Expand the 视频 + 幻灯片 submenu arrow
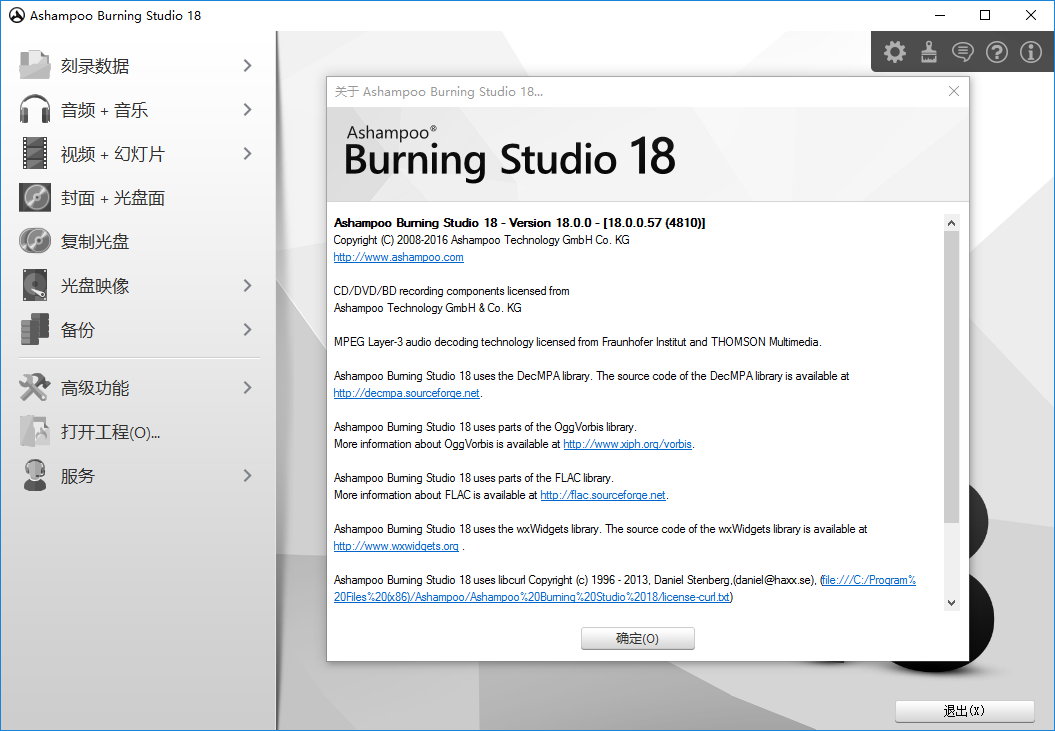Image resolution: width=1055 pixels, height=731 pixels. [248, 153]
